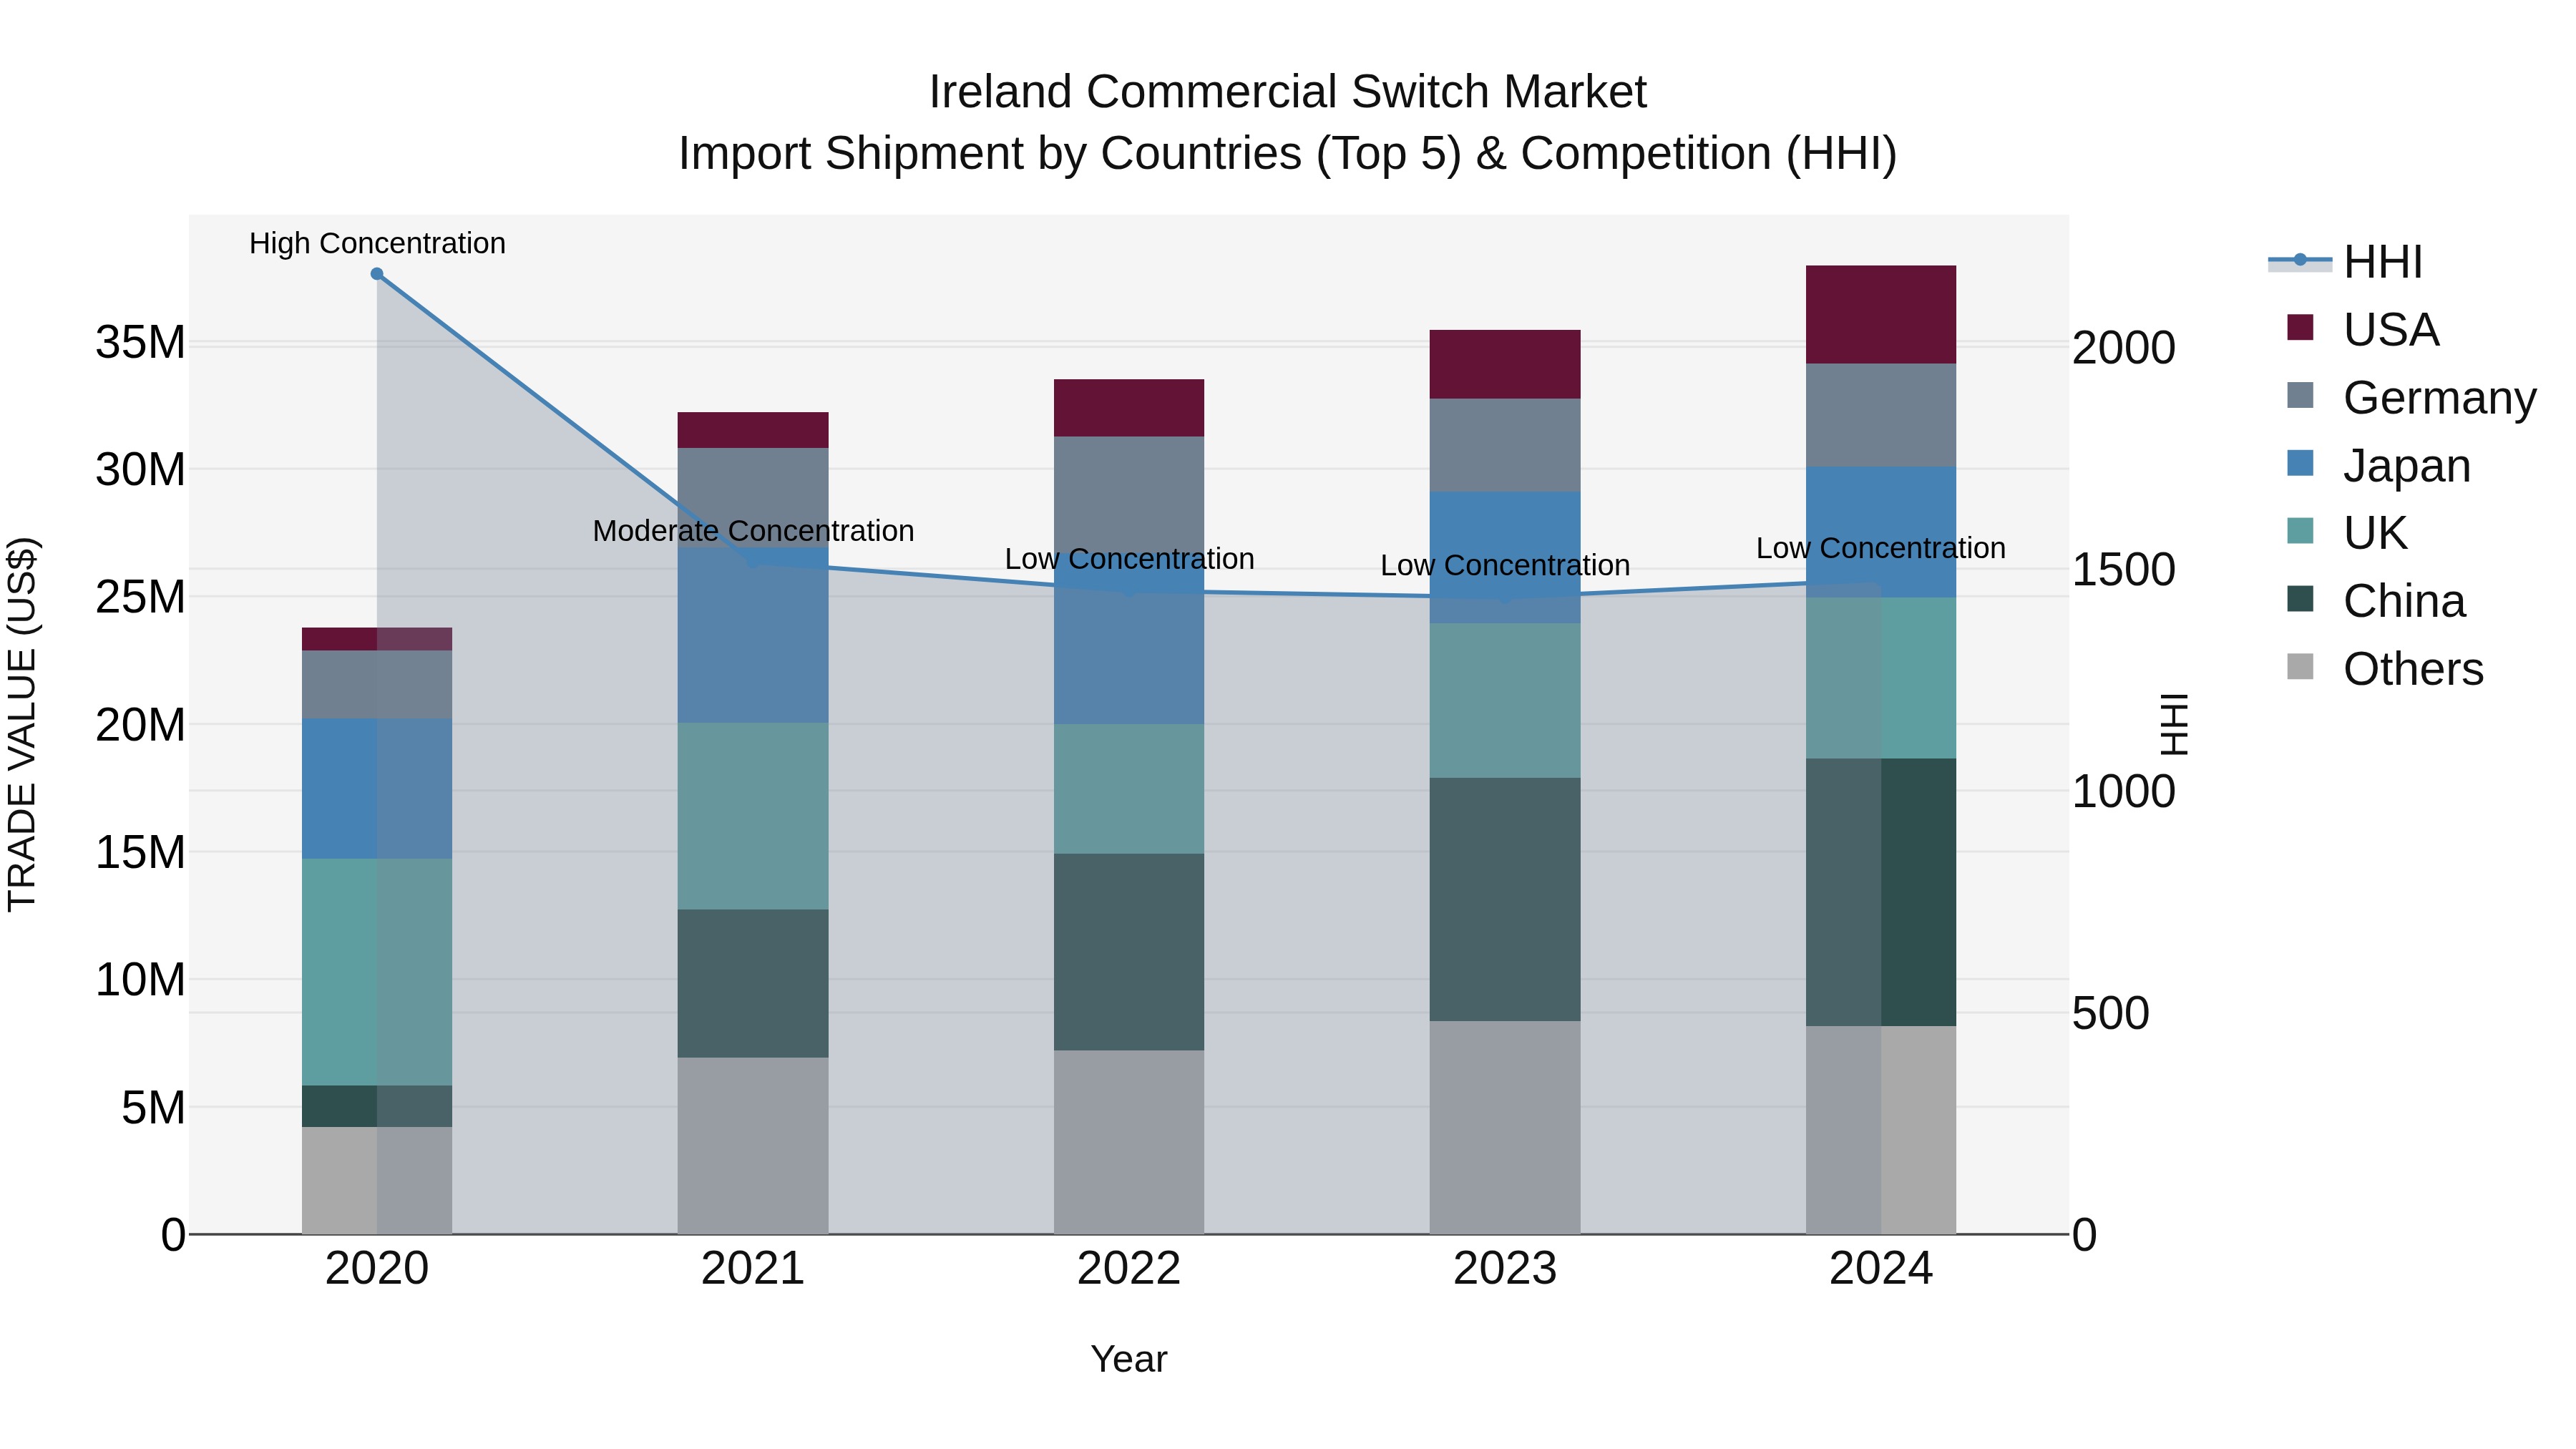Click the Germany segment of 2024 bar
Screen dimensions: 2576x1449
click(1880, 415)
